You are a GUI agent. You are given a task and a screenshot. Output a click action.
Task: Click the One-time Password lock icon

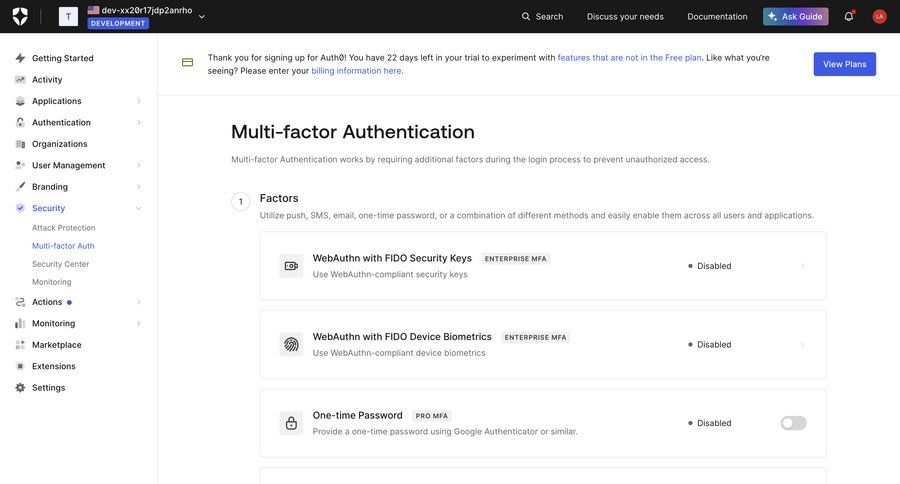[x=291, y=423]
